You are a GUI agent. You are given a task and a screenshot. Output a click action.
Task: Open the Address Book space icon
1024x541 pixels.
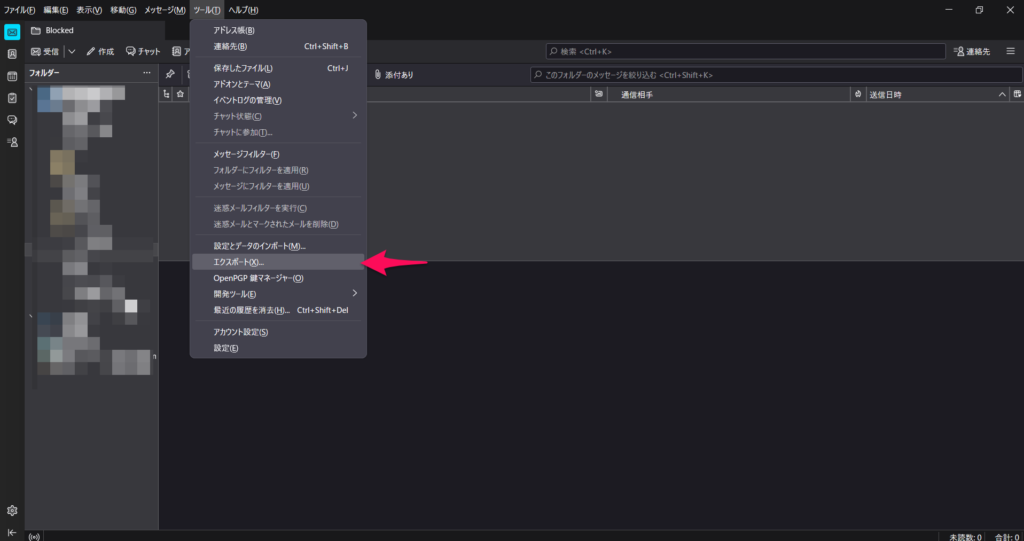point(12,54)
